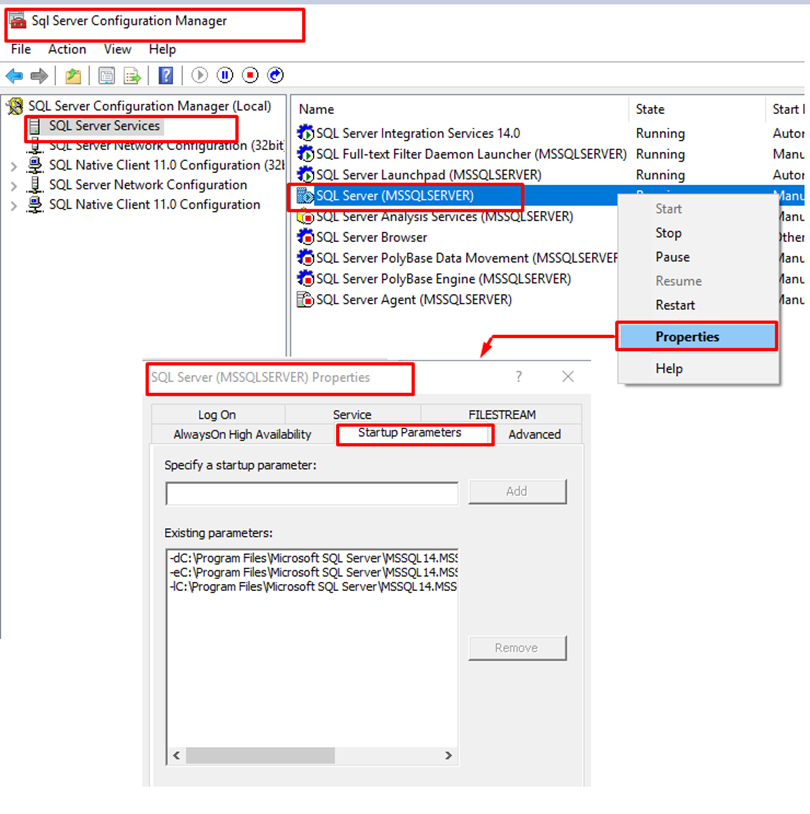This screenshot has width=810, height=814.
Task: Switch to the Log On tab
Action: point(217,414)
